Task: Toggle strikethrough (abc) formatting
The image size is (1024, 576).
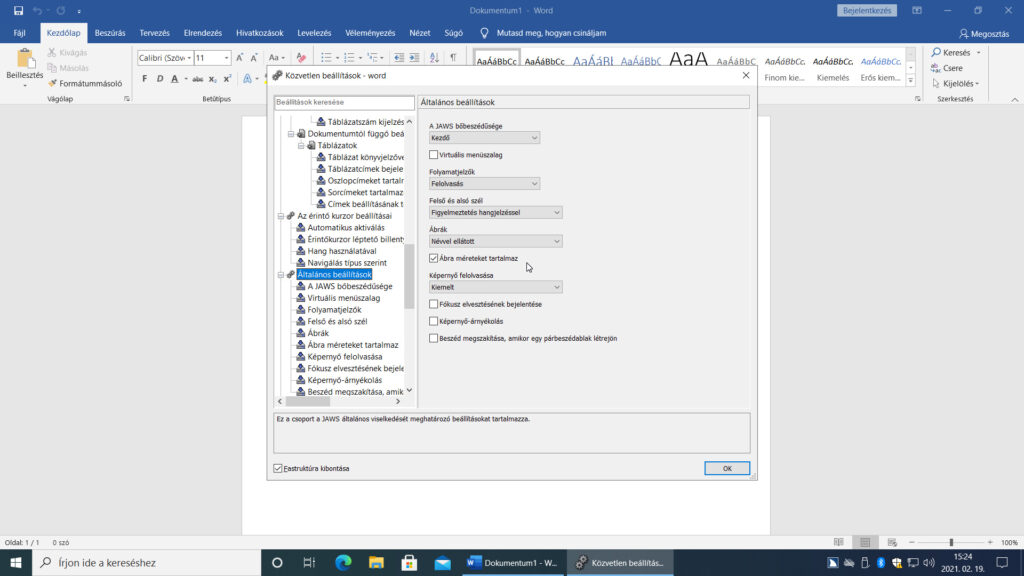Action: (197, 79)
